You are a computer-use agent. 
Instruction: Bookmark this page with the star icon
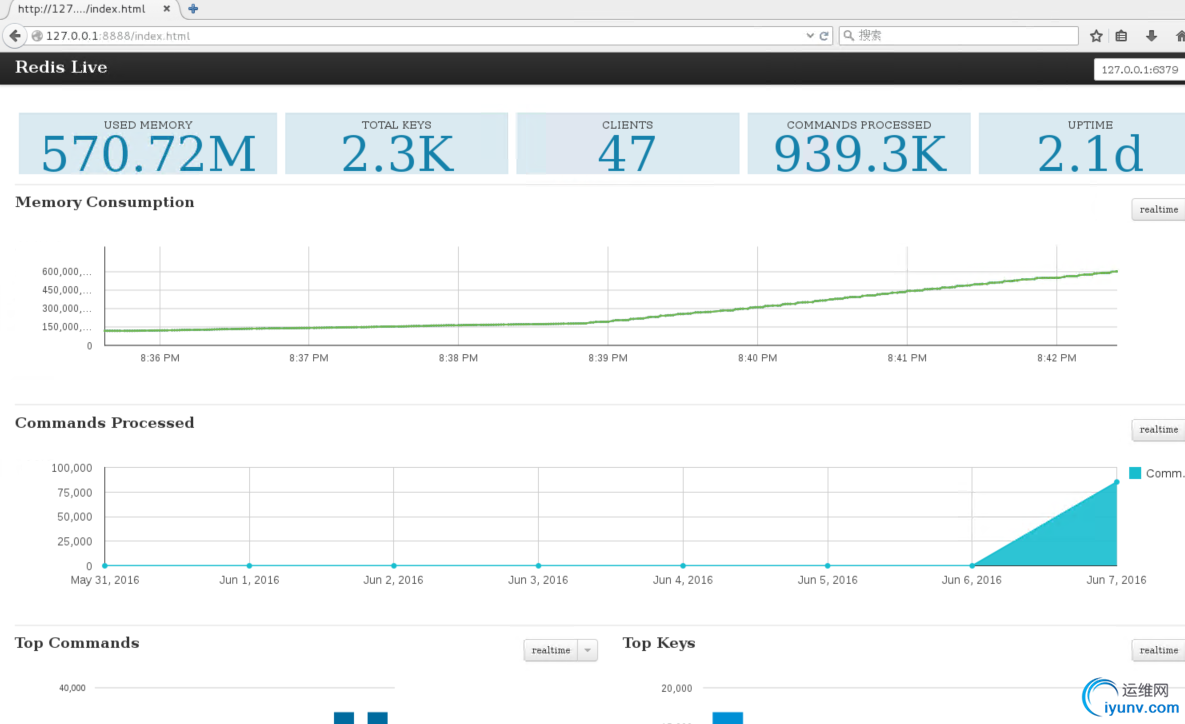[x=1097, y=36]
